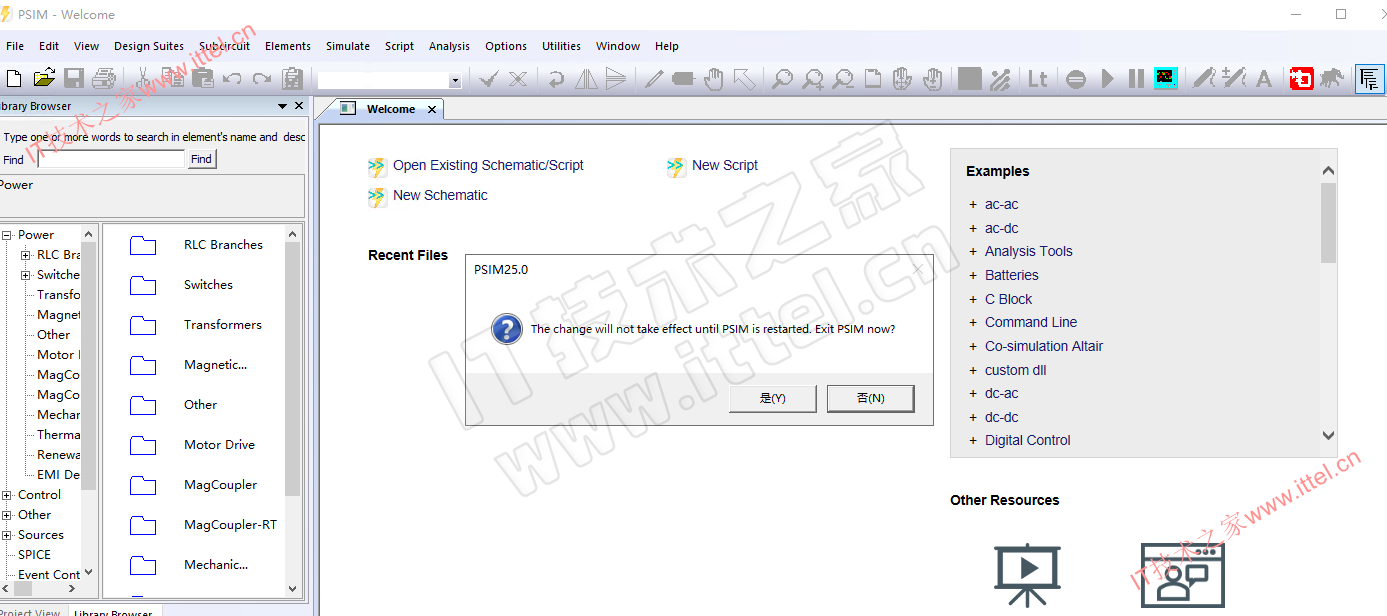Close the Welcome tab with its X
1387x616 pixels.
(x=432, y=110)
